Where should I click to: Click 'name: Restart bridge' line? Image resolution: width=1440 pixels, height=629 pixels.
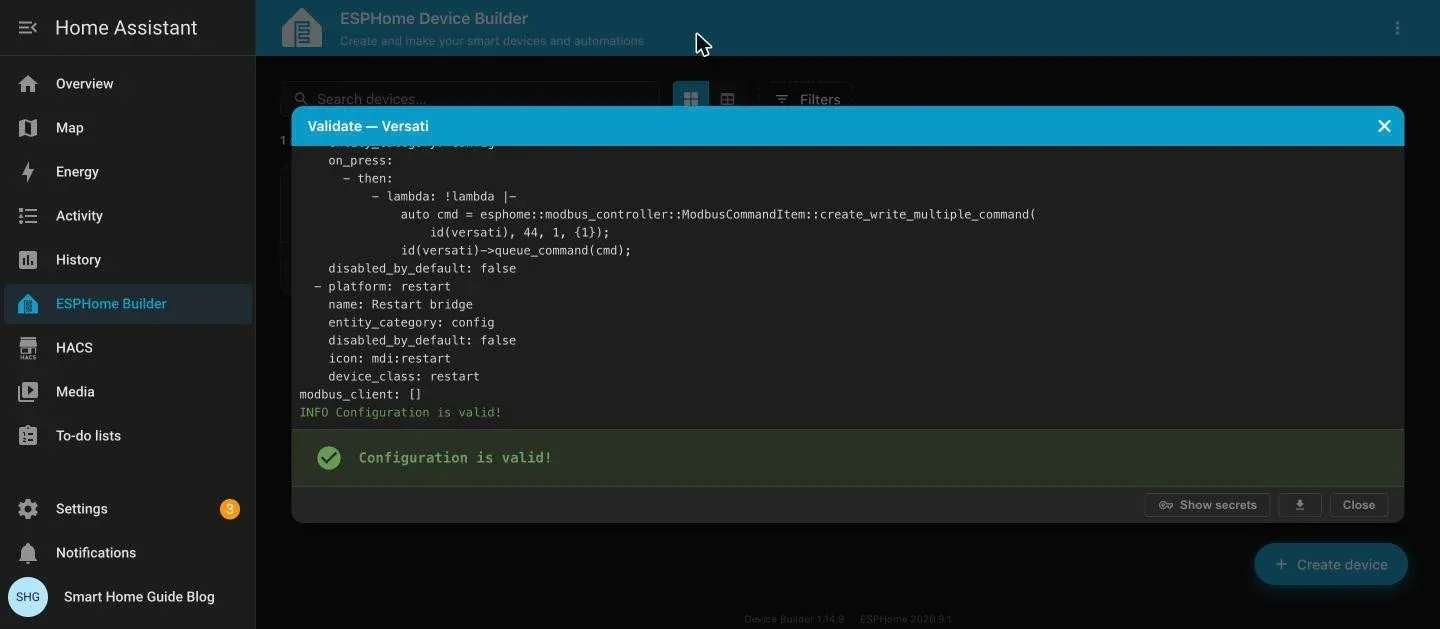click(400, 304)
